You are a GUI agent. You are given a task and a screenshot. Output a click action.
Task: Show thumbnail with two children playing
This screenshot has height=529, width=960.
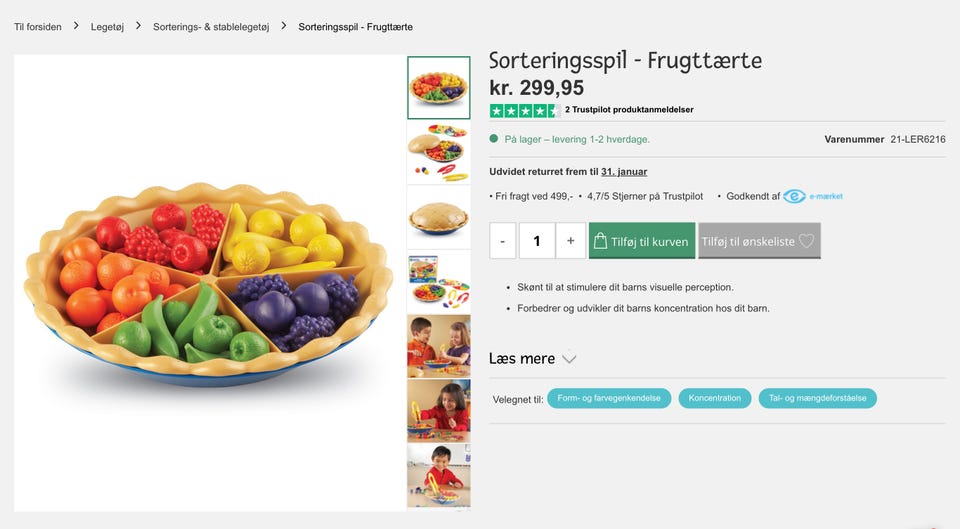[x=438, y=345]
